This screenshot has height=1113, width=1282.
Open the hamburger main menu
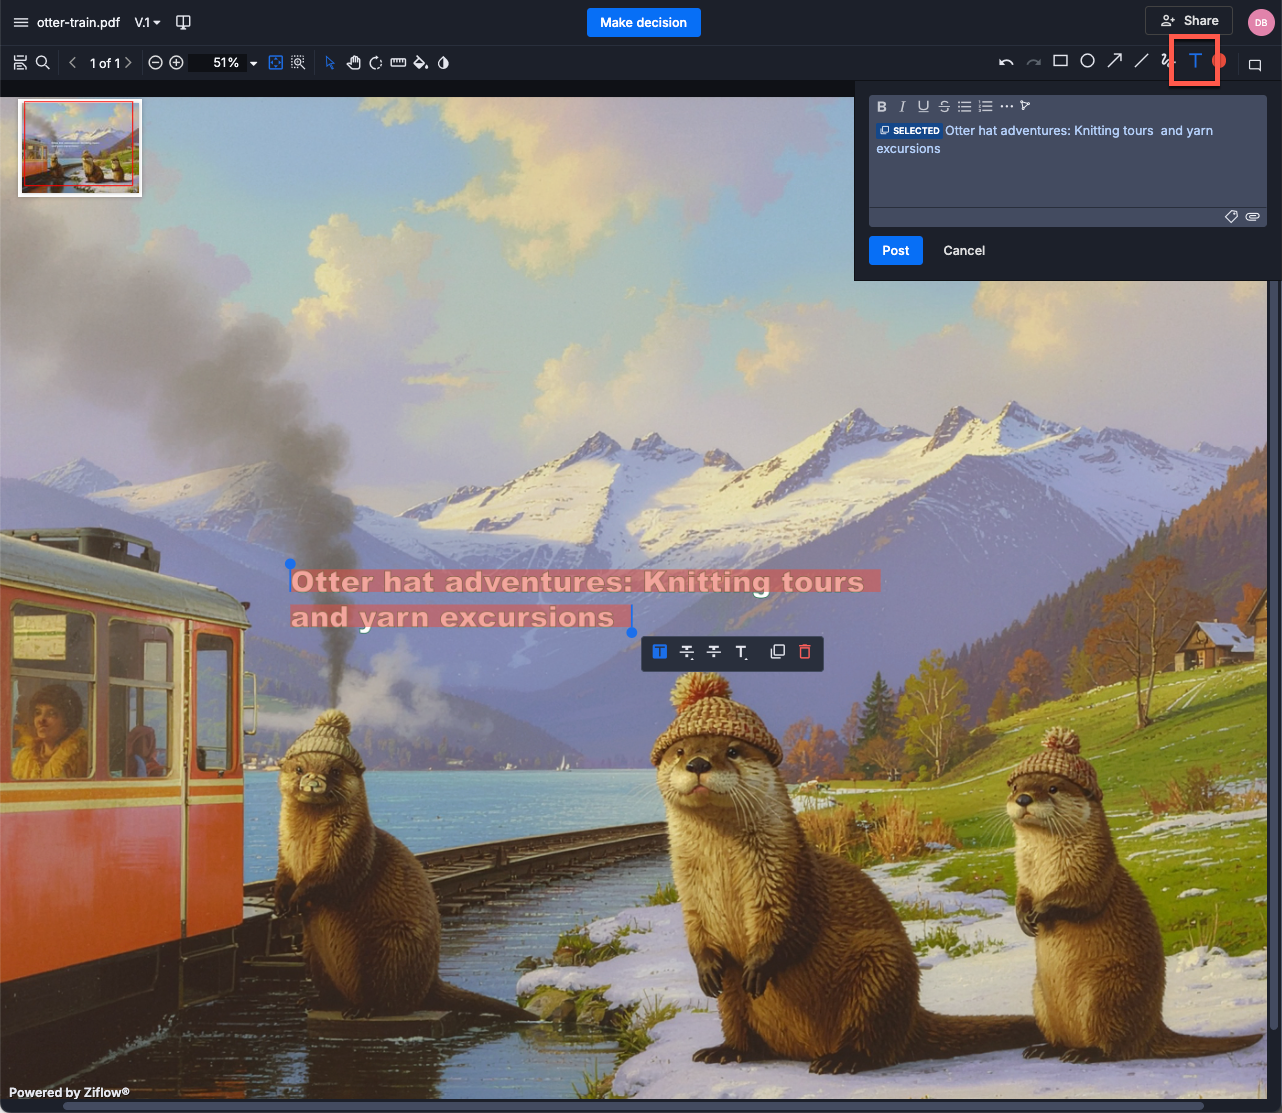coord(20,22)
